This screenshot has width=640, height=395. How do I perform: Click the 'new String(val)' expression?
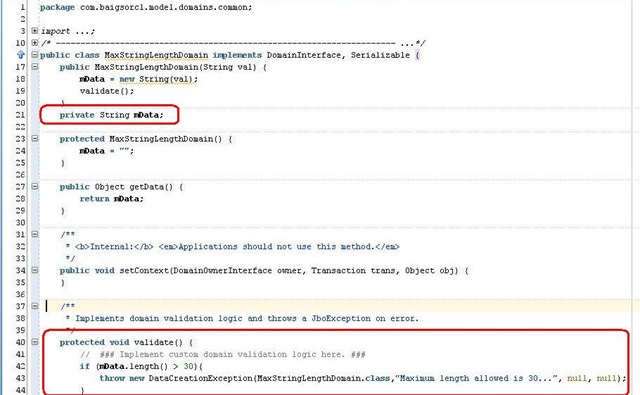click(158, 79)
